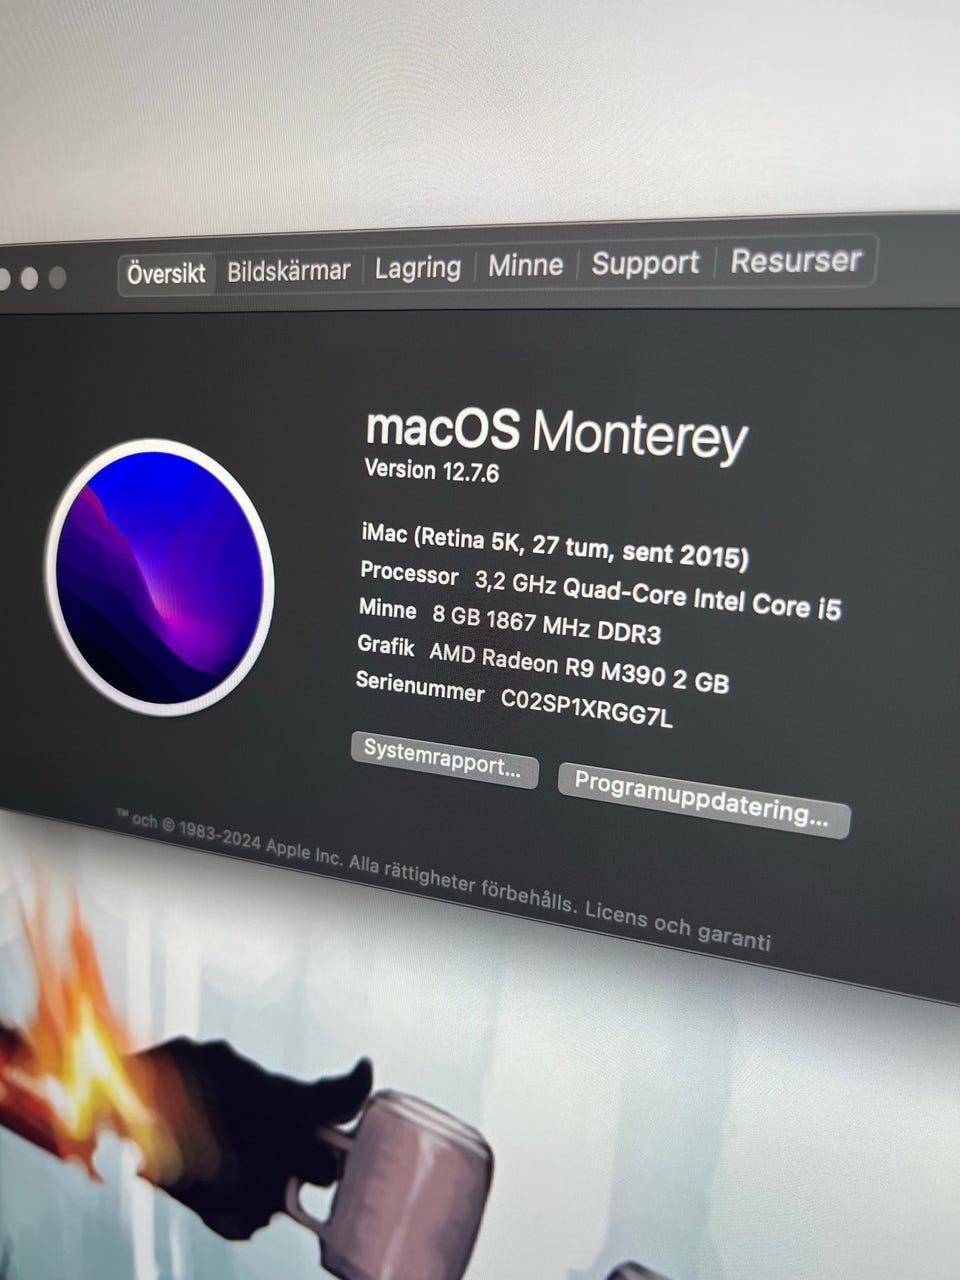The image size is (960, 1280).
Task: Click the macOS Monterey circular logo
Action: tap(160, 577)
